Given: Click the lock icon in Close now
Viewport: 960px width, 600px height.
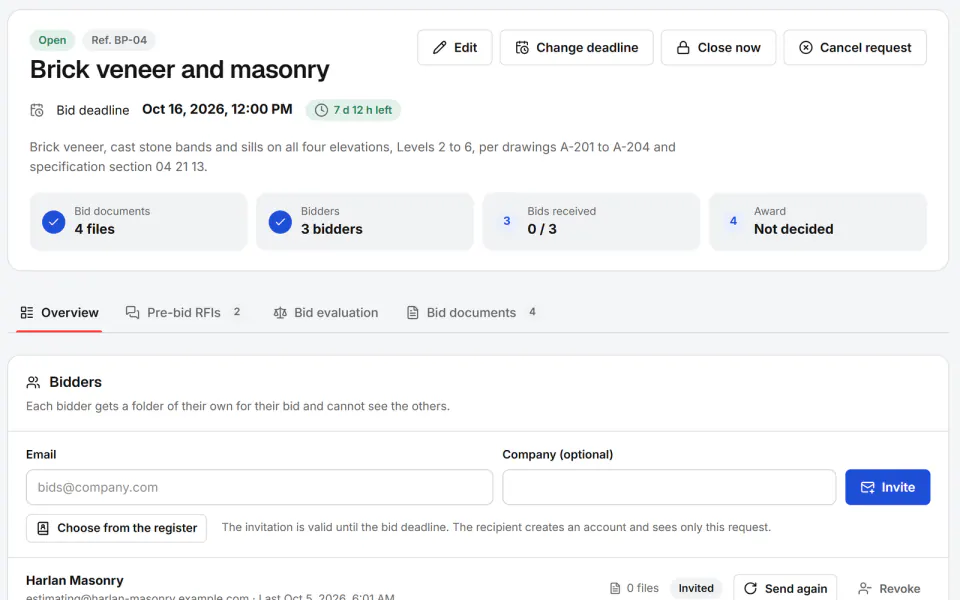Looking at the screenshot, I should coord(683,48).
